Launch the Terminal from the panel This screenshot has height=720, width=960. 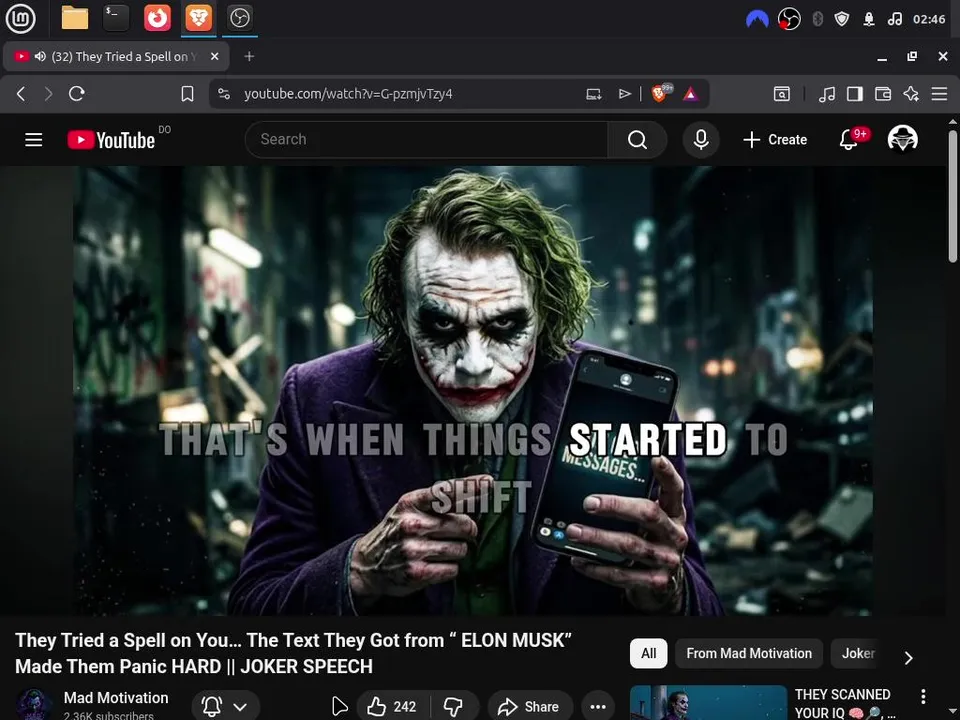tap(116, 18)
